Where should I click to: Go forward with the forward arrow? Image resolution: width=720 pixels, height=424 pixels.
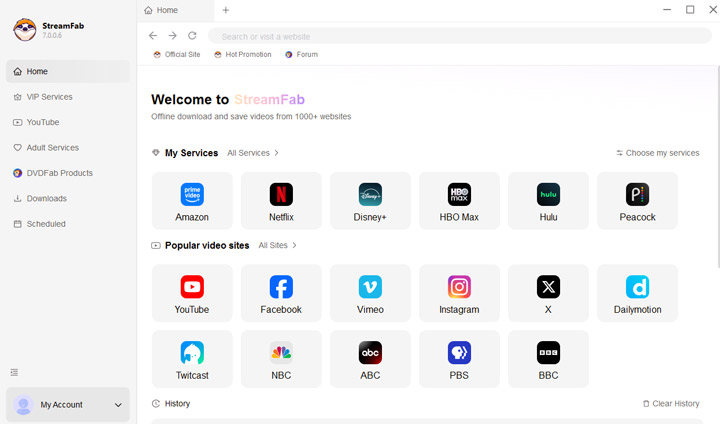pos(173,35)
